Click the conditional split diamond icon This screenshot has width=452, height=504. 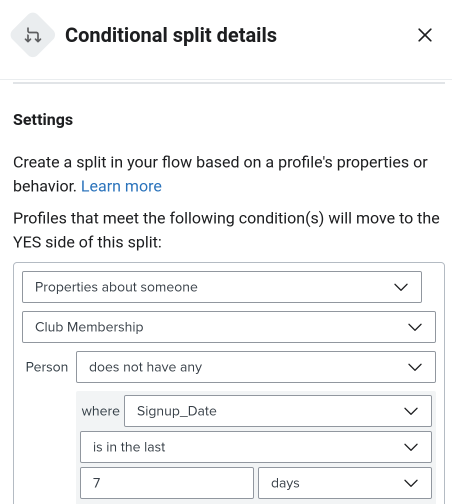pos(33,35)
